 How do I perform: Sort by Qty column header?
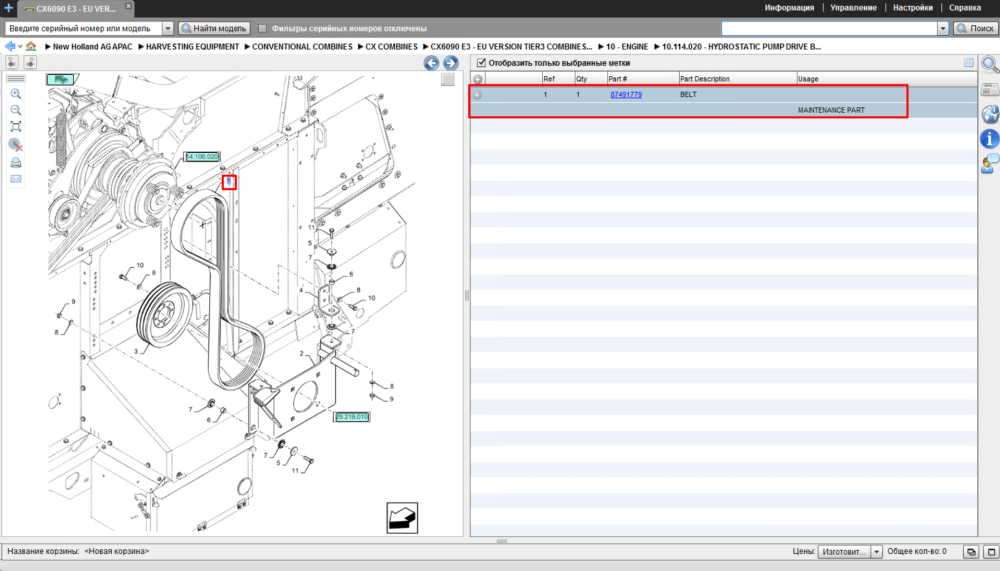point(582,79)
